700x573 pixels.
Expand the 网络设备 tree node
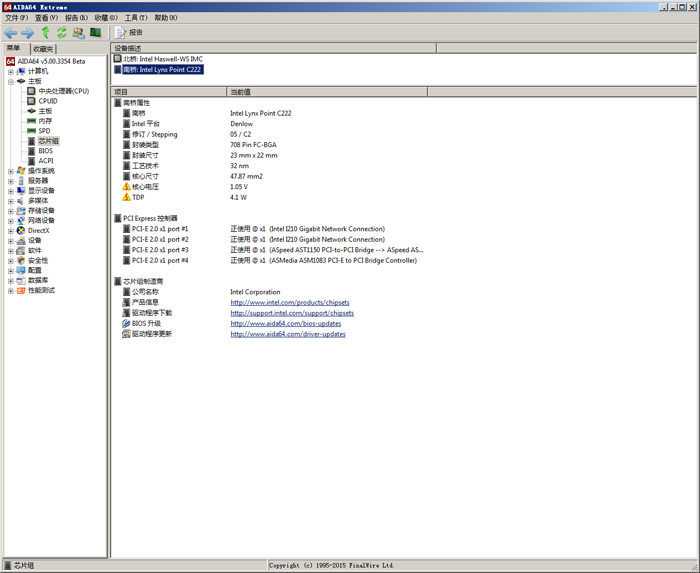(11, 220)
